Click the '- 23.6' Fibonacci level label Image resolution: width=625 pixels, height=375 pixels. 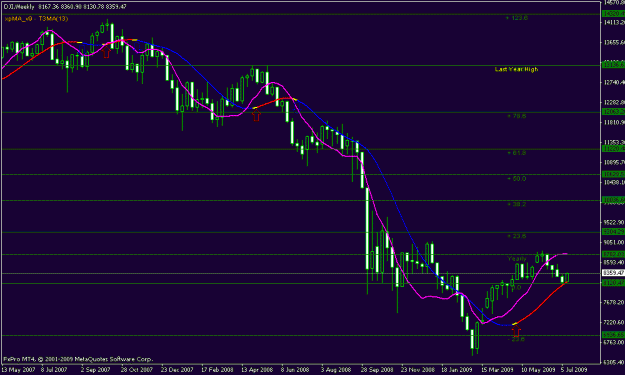pos(516,339)
